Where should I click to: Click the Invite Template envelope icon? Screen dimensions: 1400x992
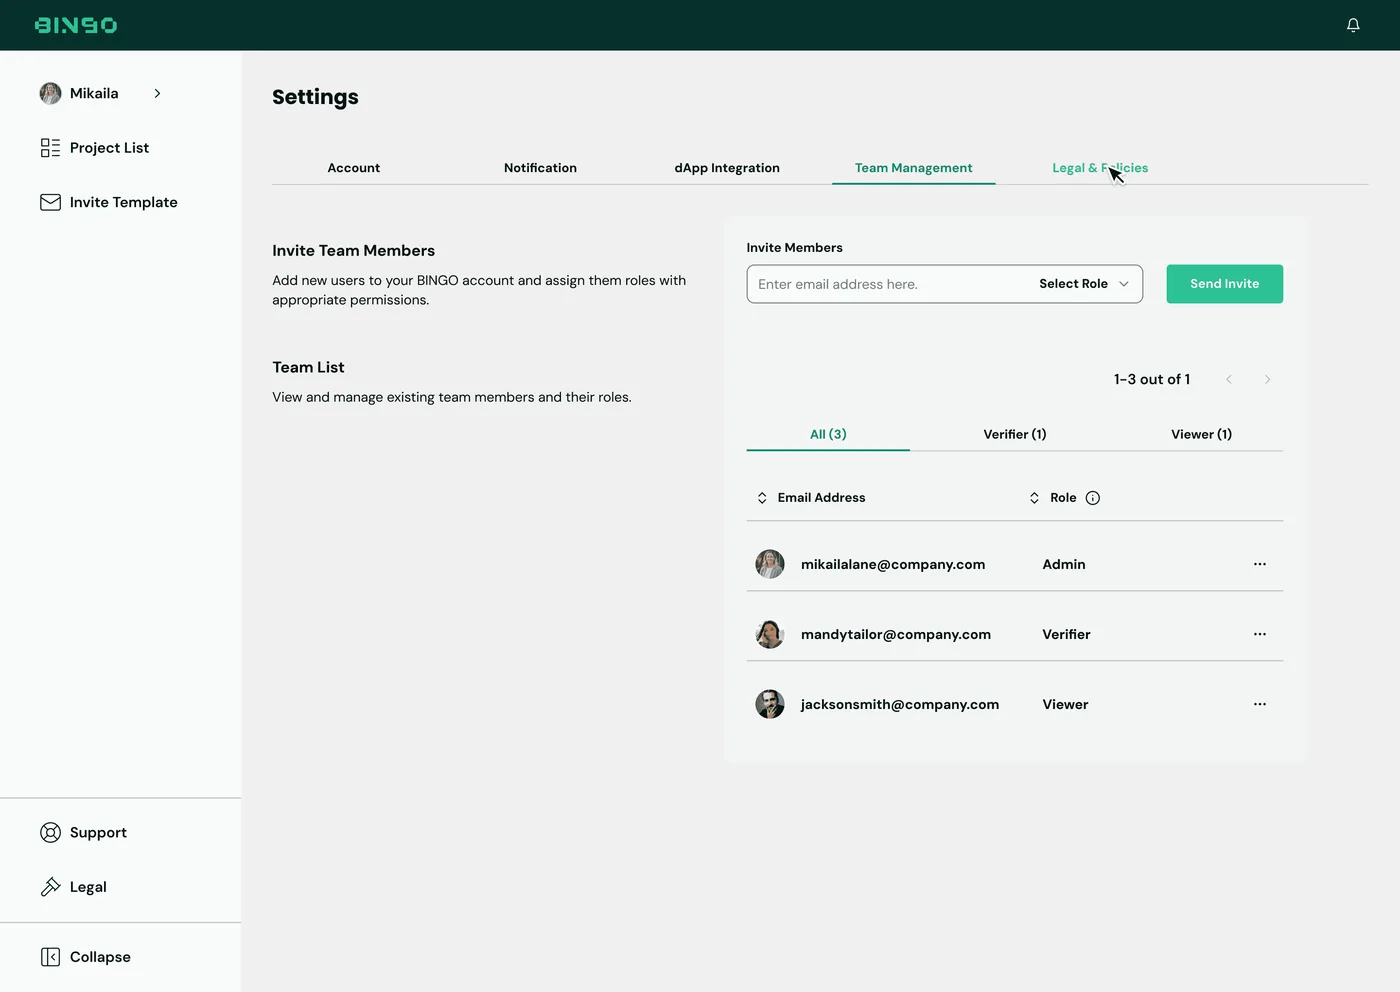(50, 202)
